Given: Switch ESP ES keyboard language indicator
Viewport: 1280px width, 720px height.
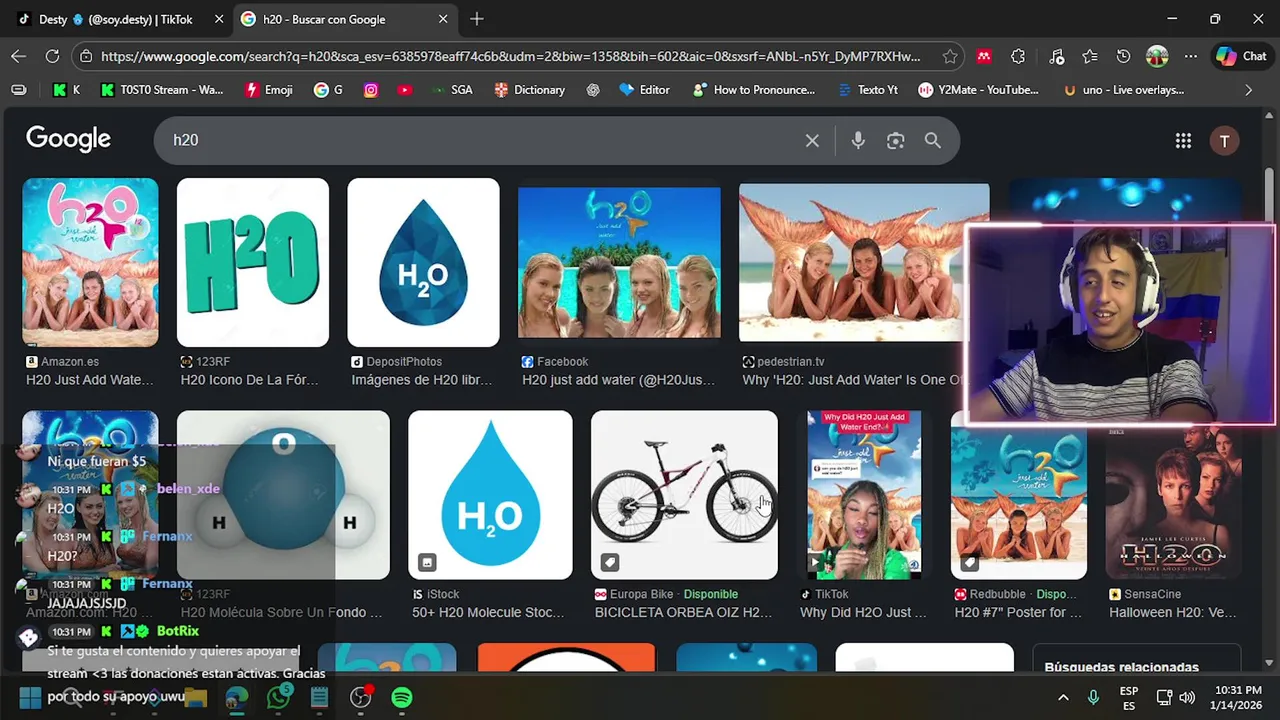Looking at the screenshot, I should [x=1129, y=698].
